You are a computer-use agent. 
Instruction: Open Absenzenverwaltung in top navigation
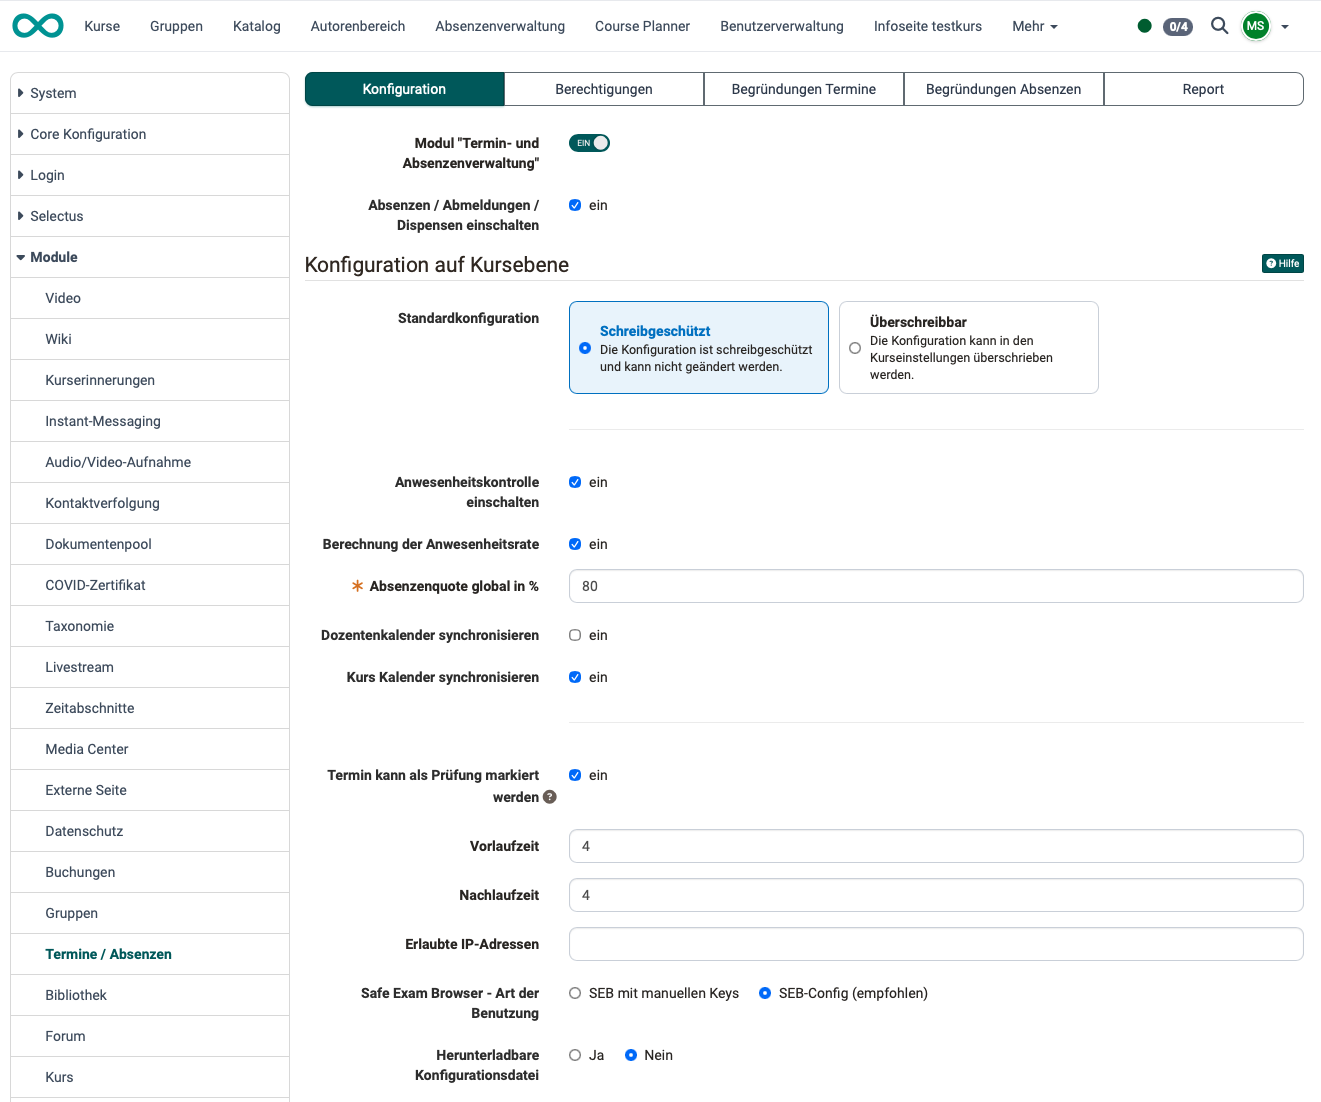[x=500, y=26]
